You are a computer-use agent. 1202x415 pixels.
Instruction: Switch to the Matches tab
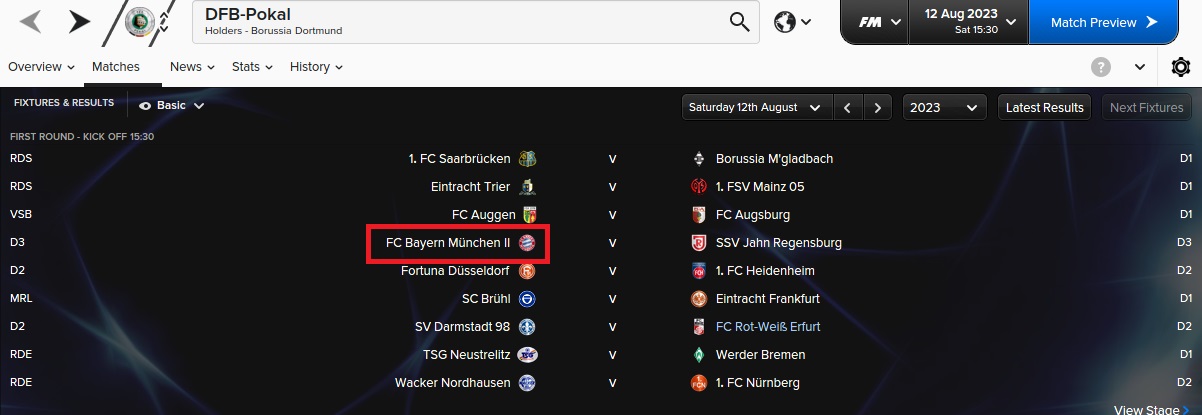coord(116,67)
